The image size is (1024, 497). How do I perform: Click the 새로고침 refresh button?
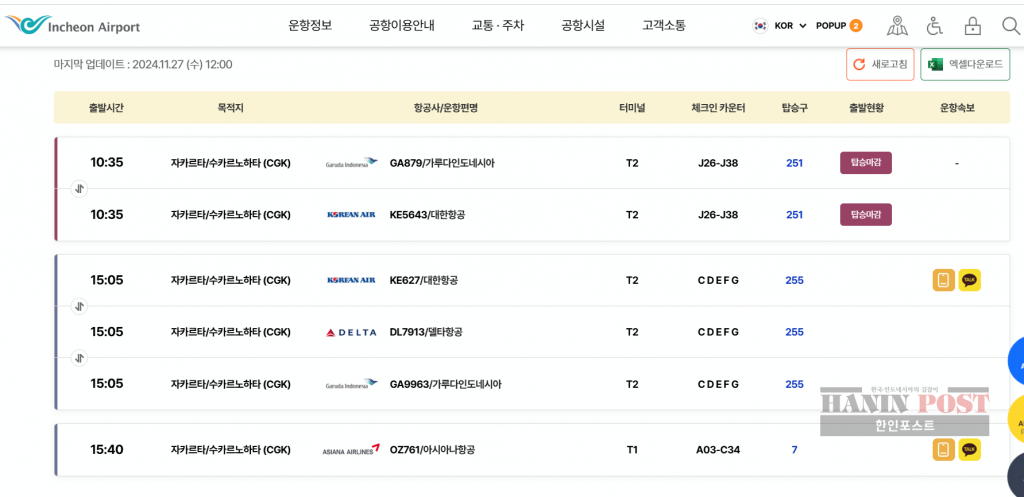tap(879, 64)
